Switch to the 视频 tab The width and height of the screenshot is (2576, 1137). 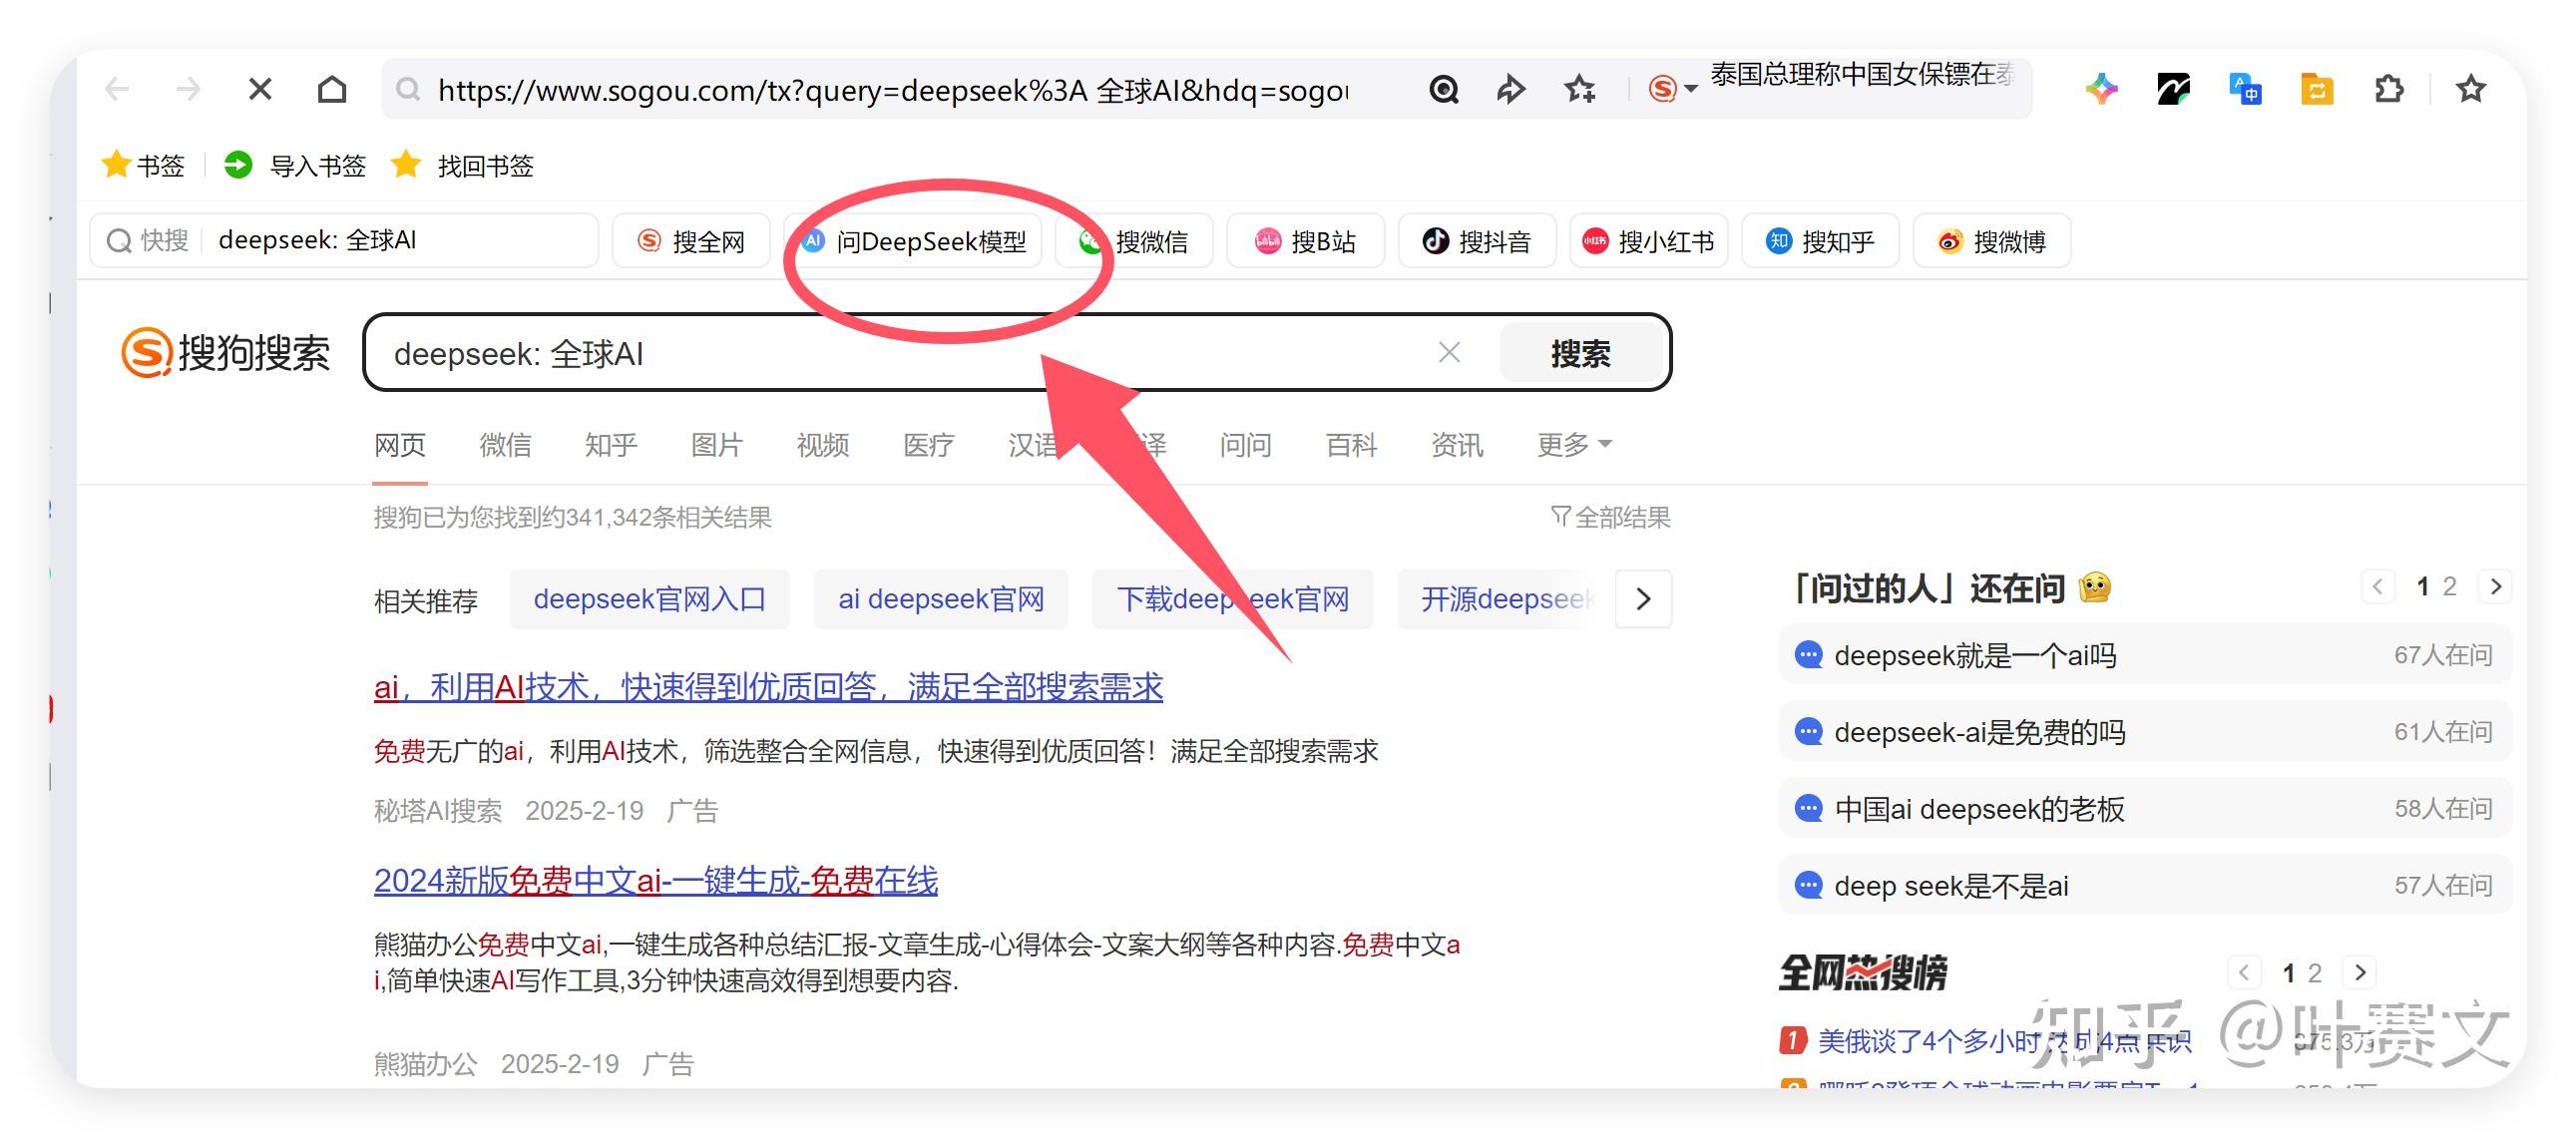pyautogui.click(x=823, y=445)
